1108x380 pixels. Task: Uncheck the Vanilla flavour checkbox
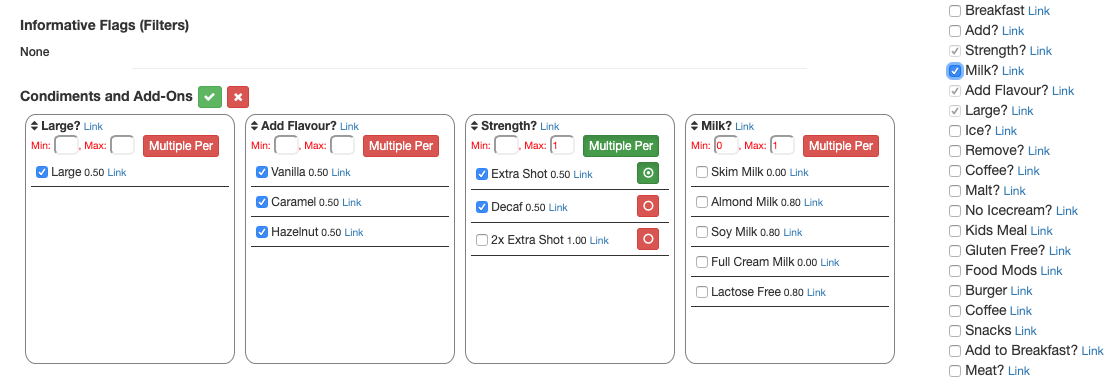pos(262,172)
